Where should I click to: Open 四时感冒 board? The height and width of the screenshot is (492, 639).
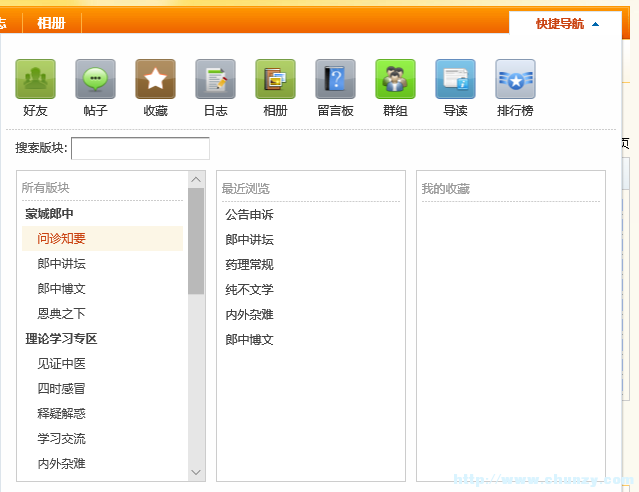point(62,388)
